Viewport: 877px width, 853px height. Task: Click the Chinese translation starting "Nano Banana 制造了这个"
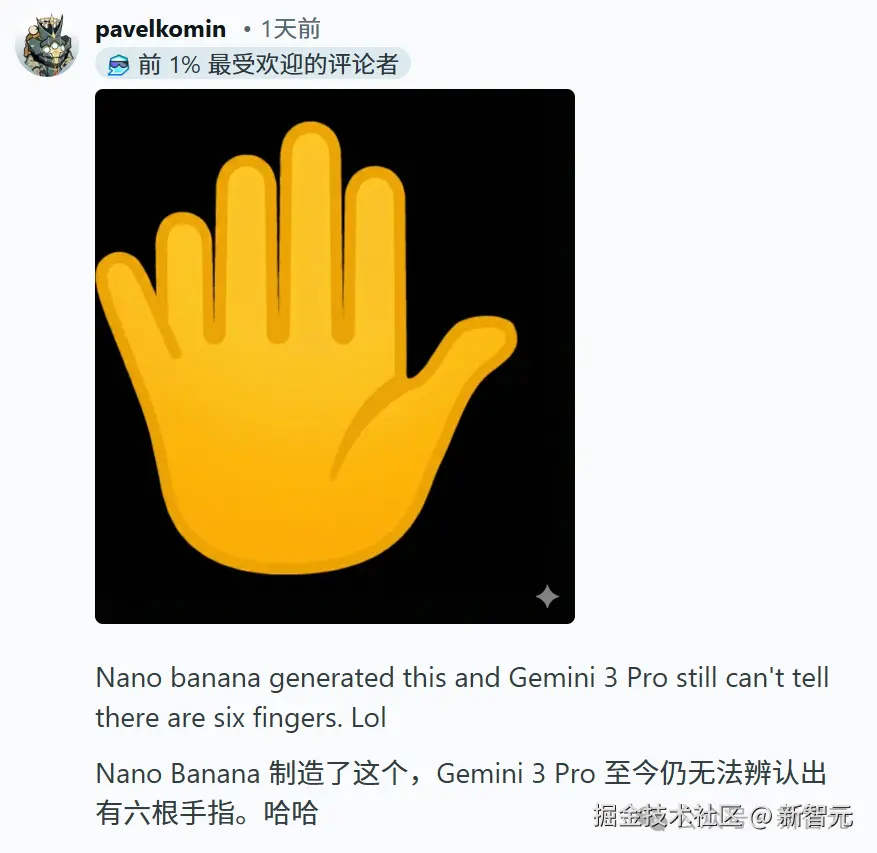click(x=461, y=793)
